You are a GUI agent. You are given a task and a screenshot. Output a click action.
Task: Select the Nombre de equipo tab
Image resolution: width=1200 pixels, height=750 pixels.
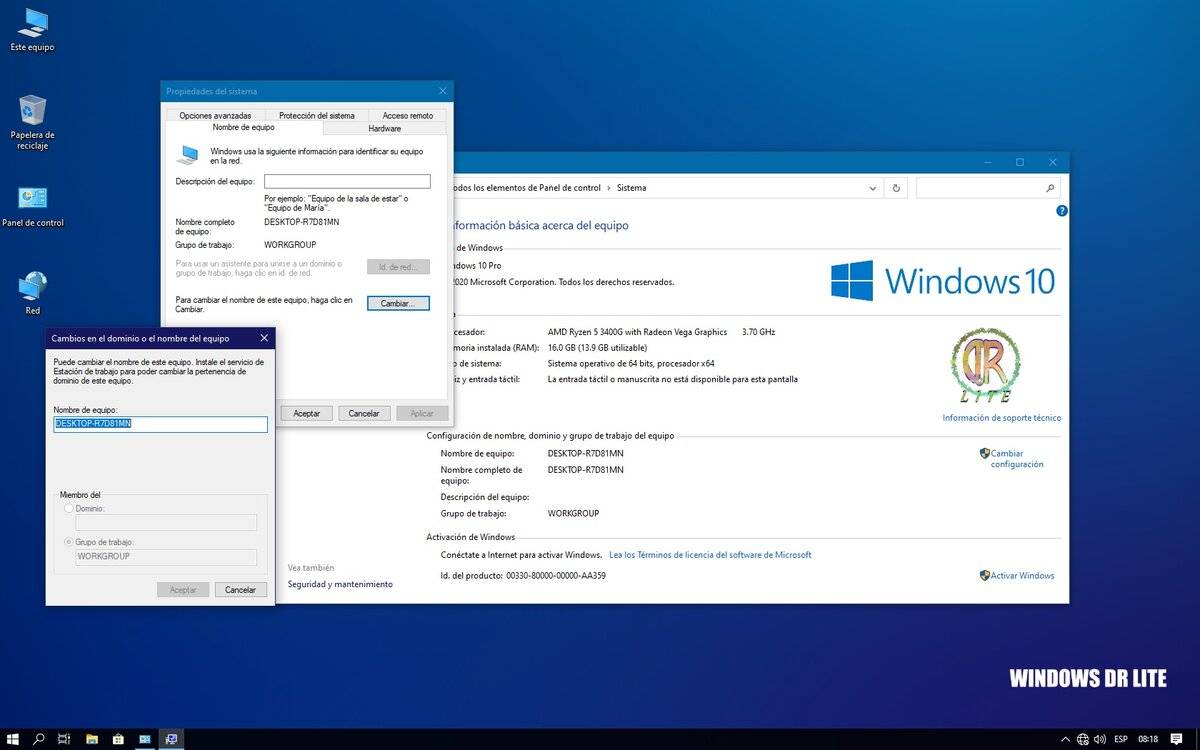243,128
